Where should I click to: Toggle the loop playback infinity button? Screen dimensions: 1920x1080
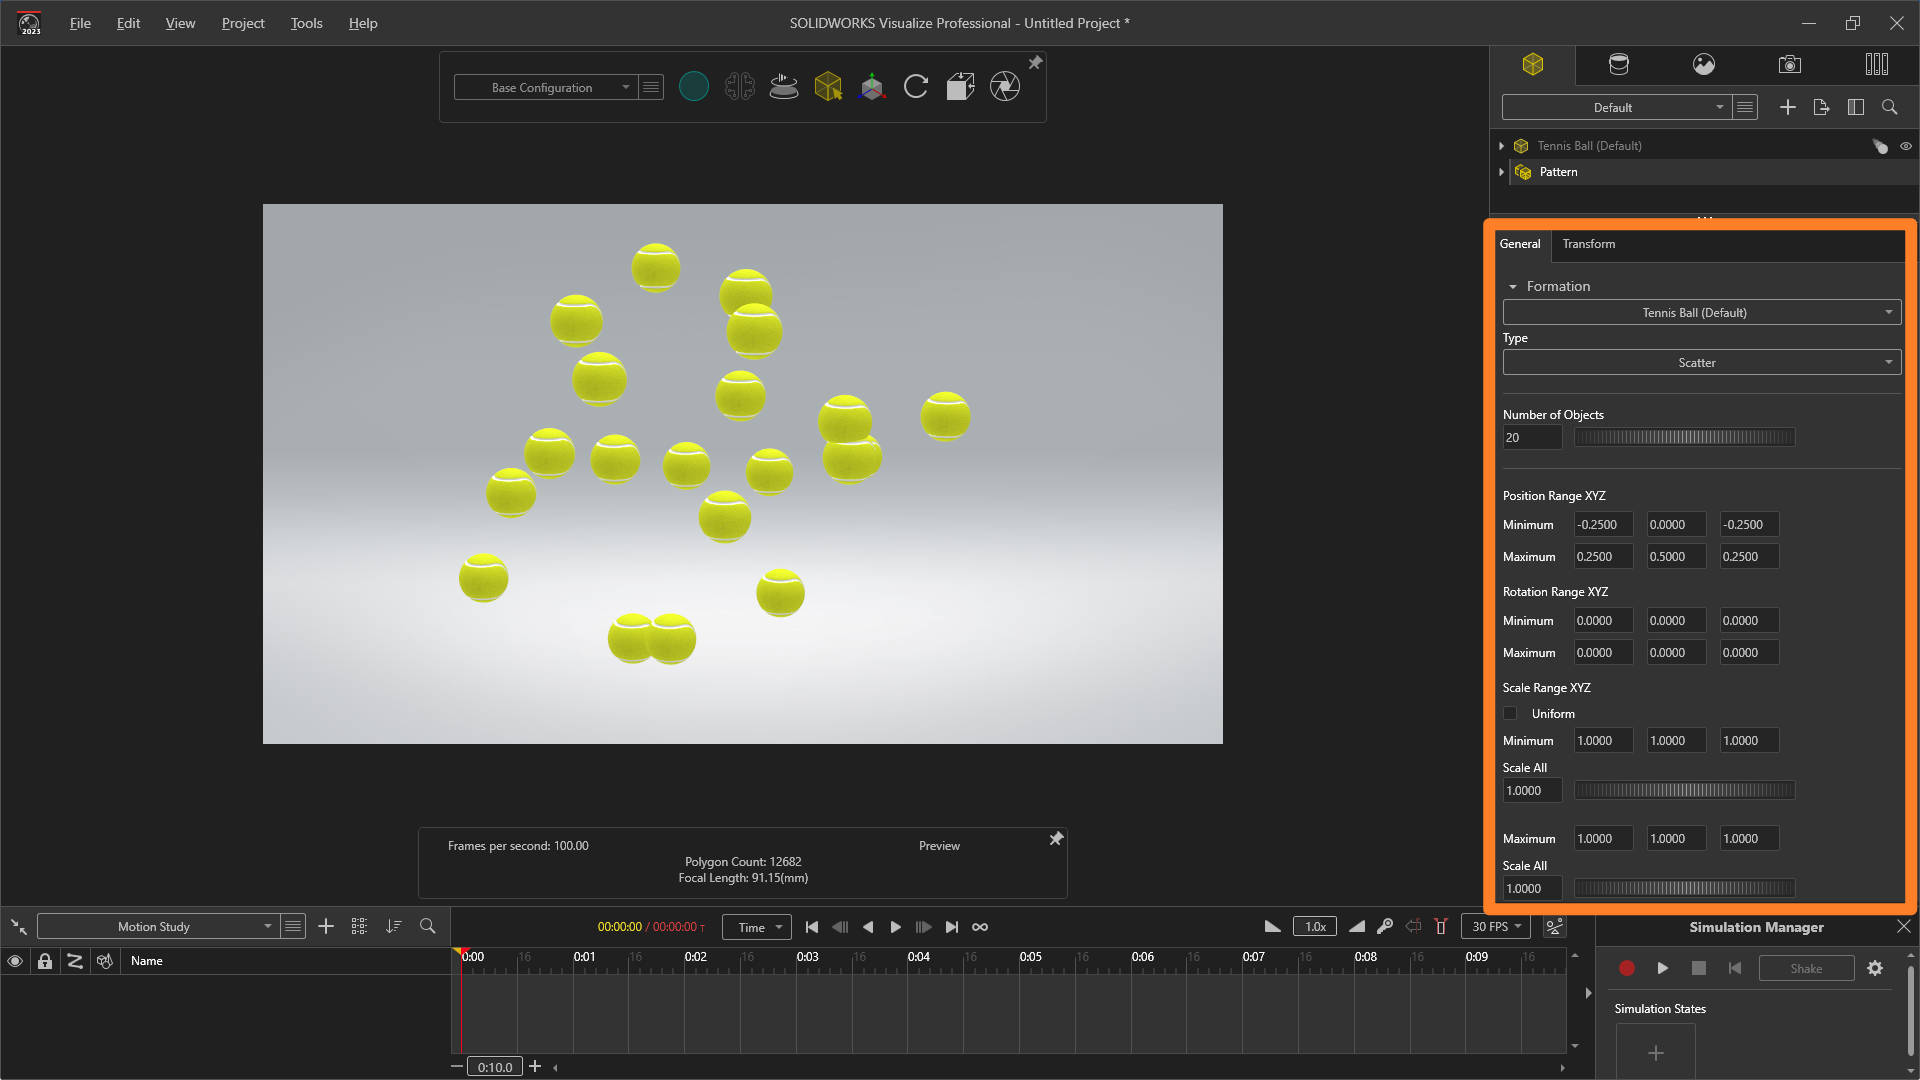(980, 927)
